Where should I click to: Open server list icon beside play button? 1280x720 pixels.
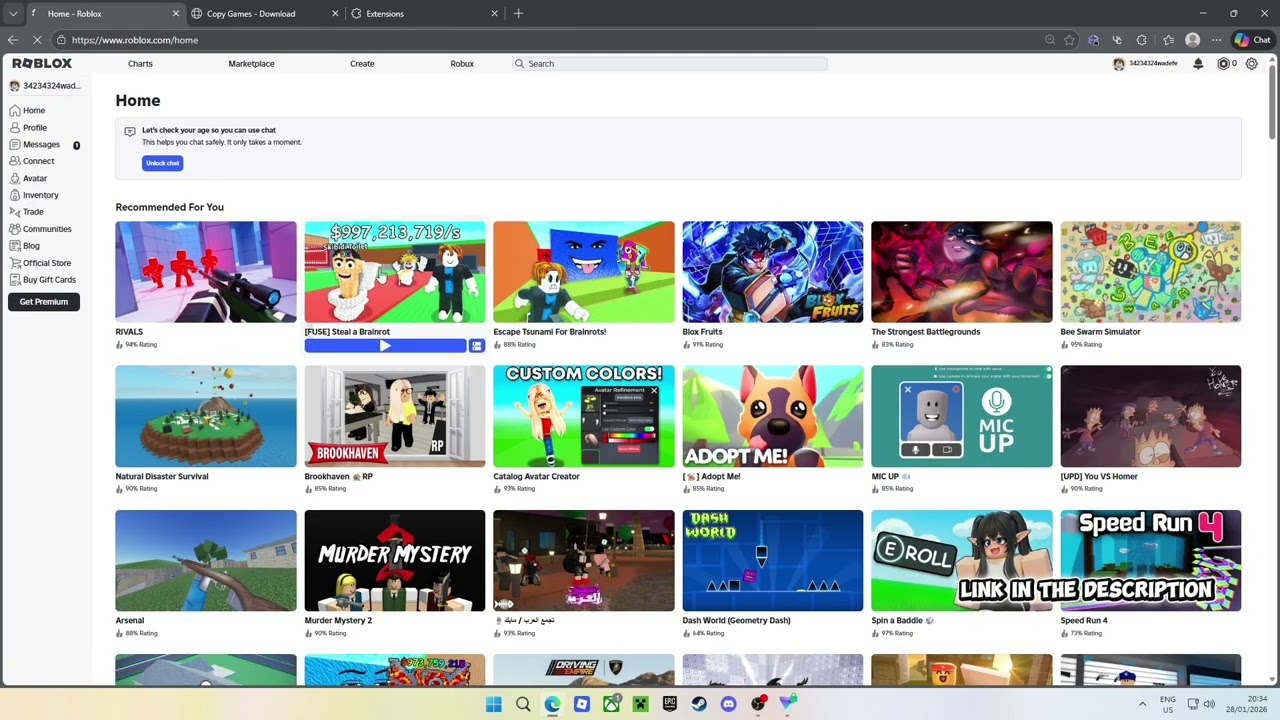[x=477, y=346]
